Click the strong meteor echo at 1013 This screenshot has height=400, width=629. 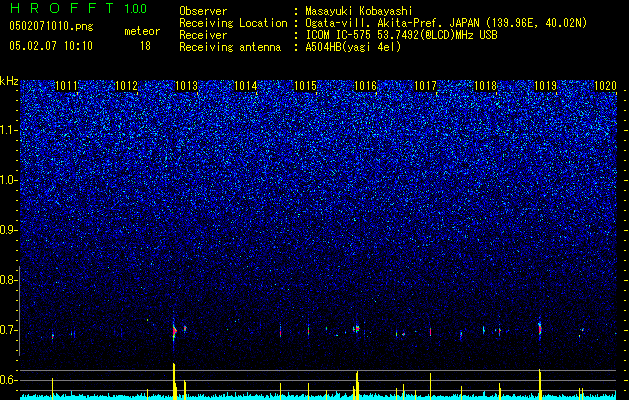click(174, 331)
